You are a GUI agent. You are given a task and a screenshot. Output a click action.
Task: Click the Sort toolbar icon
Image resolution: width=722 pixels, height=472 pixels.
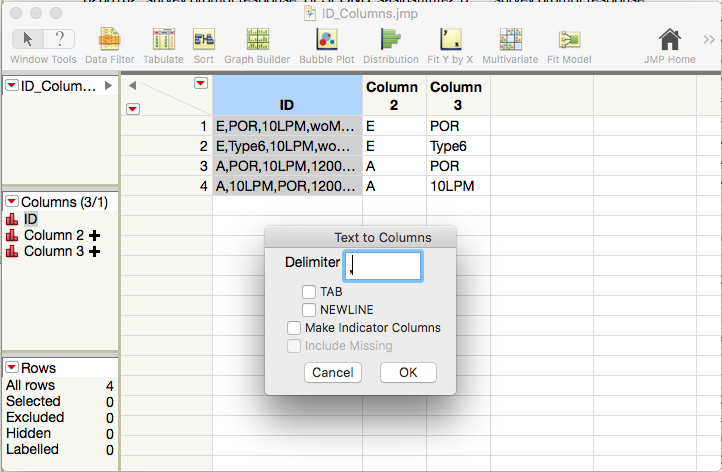[204, 44]
